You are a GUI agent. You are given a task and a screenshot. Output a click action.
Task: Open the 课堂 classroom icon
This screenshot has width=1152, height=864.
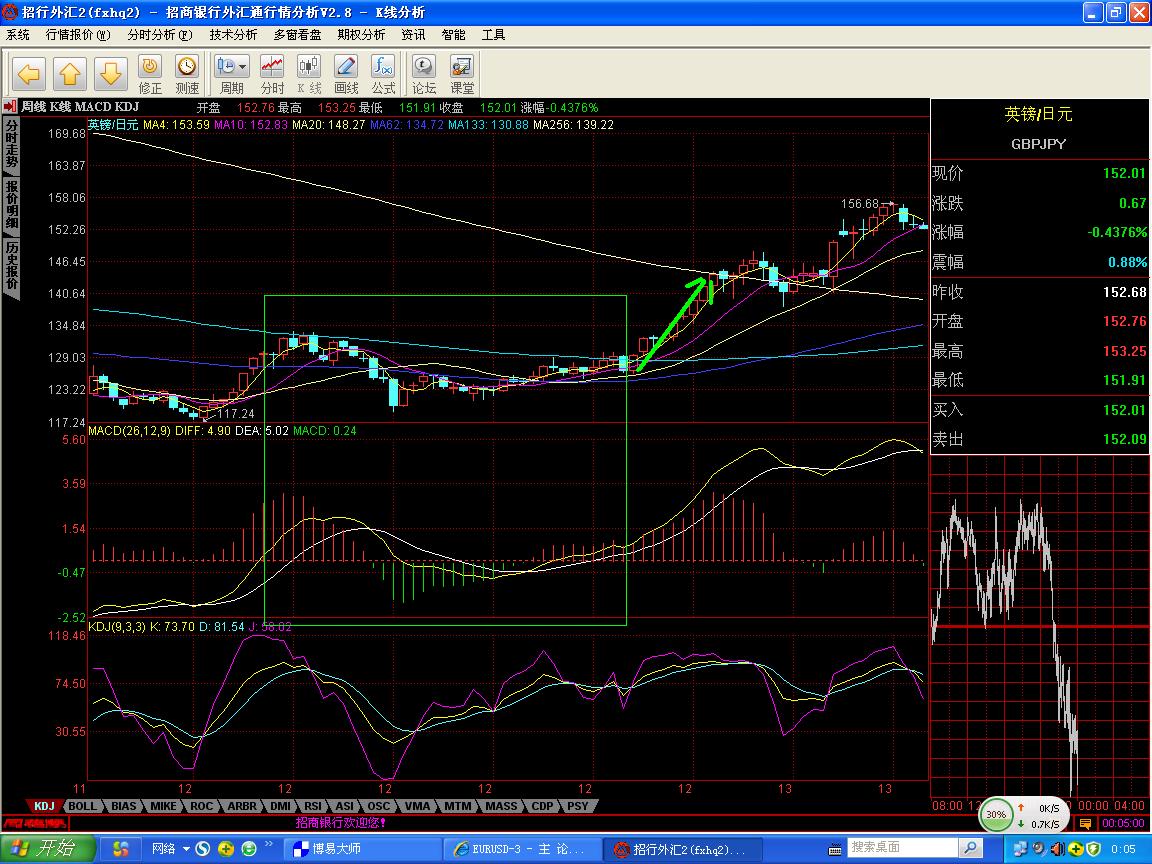(461, 74)
